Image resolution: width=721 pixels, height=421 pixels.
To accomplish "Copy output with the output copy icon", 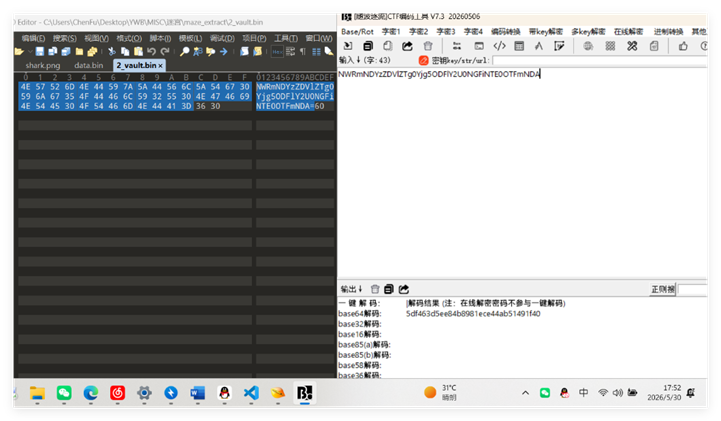I will [389, 289].
